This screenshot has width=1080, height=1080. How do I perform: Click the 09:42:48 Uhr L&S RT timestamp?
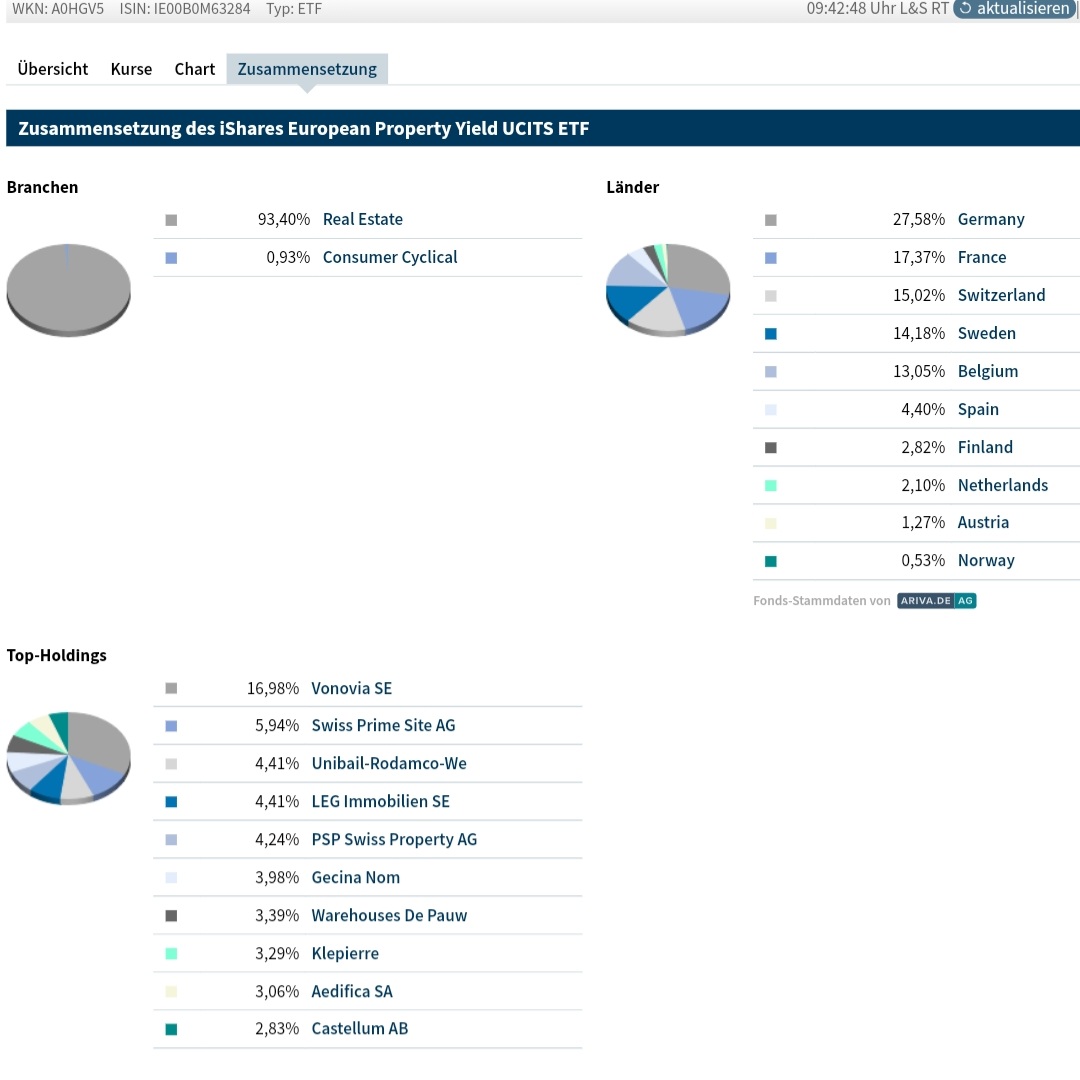point(878,9)
